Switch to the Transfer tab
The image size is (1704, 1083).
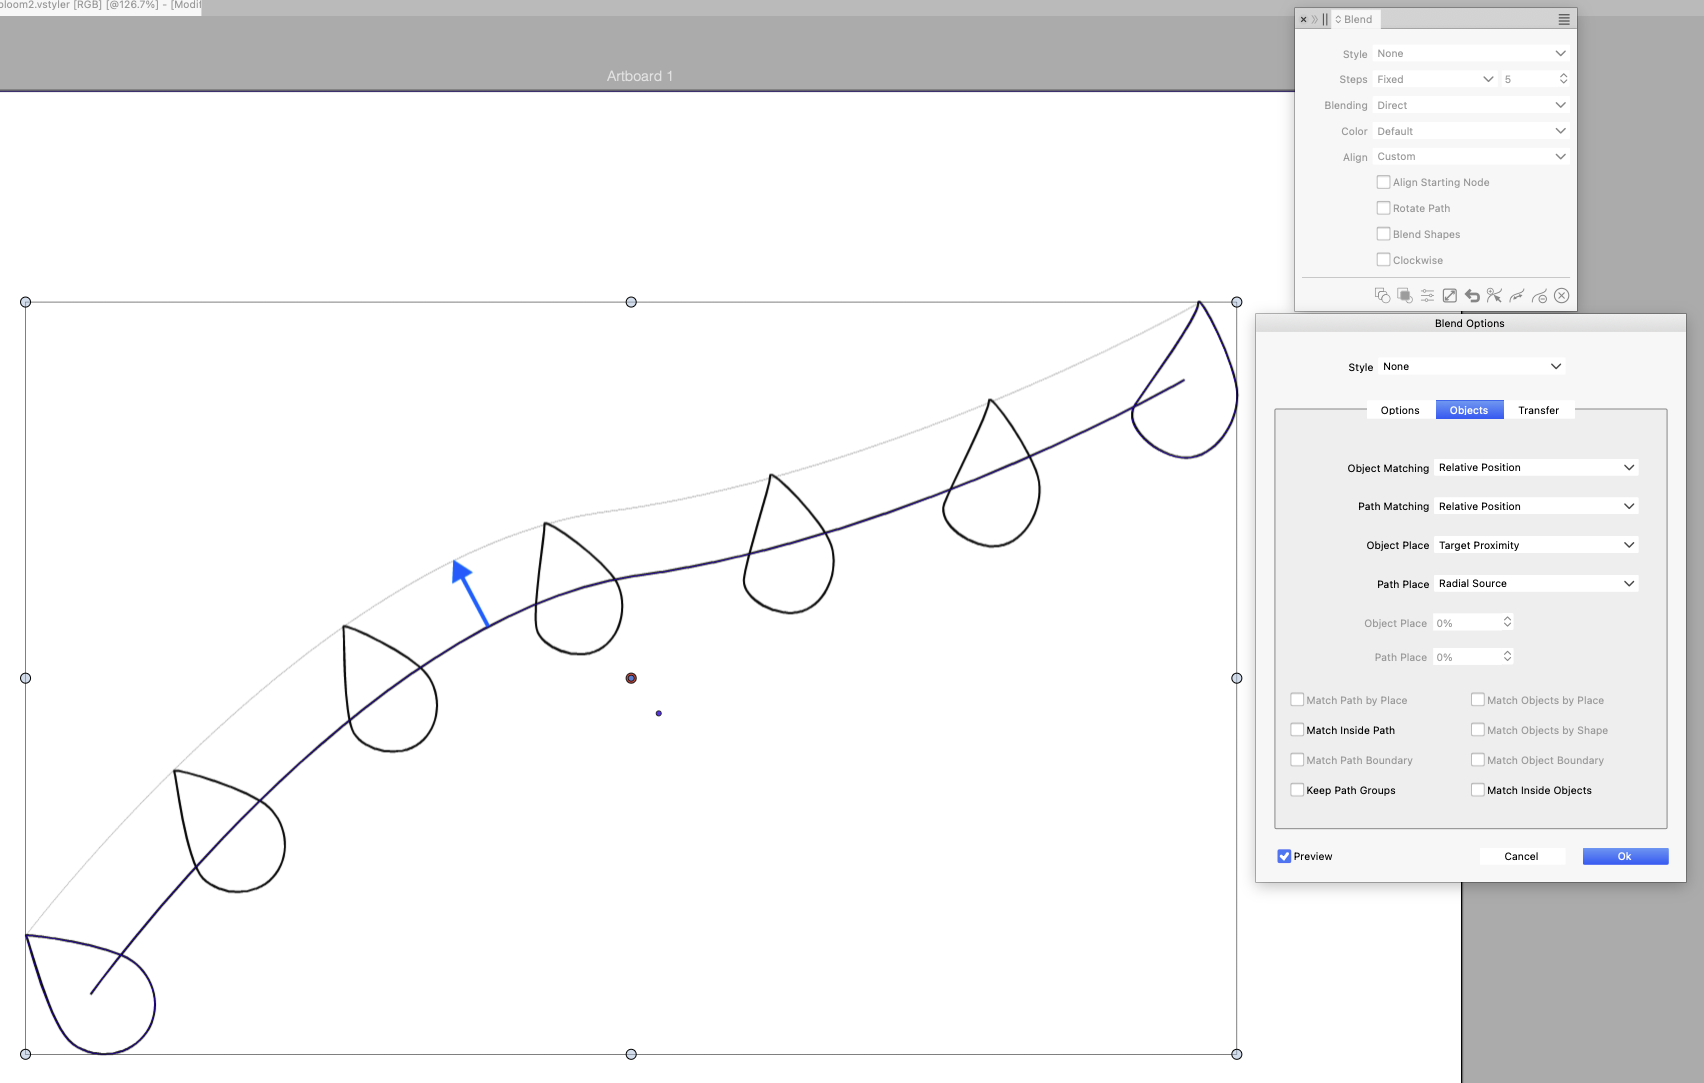coord(1538,410)
